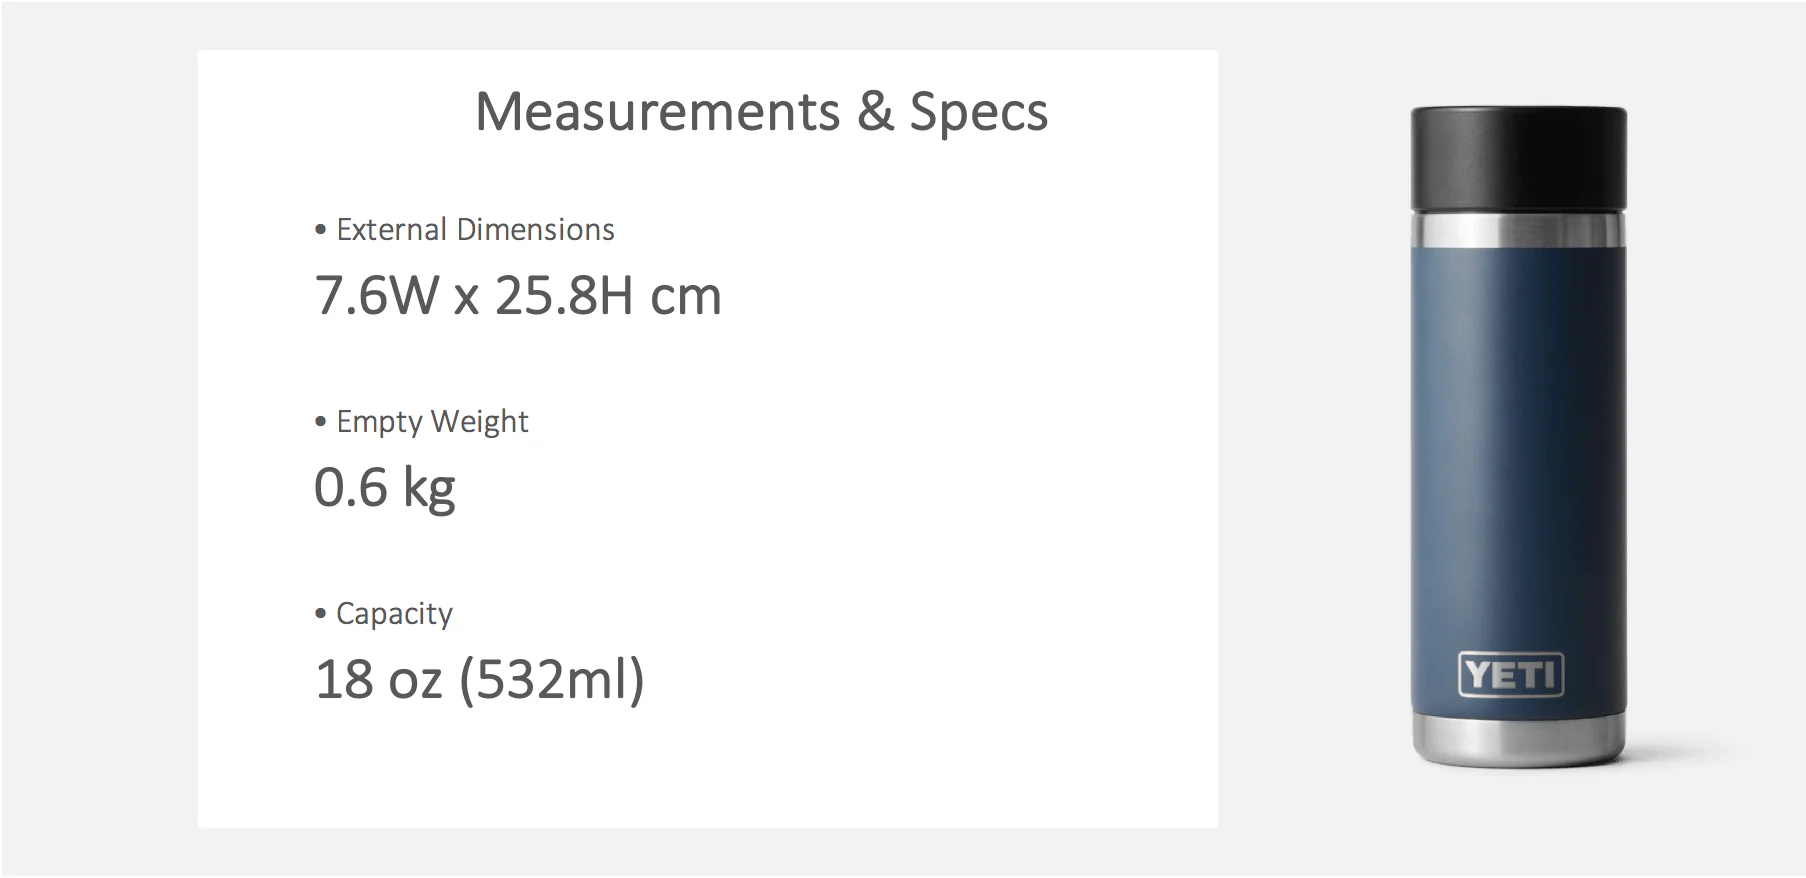The height and width of the screenshot is (878, 1806).
Task: Click the word Specs in the heading
Action: point(979,113)
